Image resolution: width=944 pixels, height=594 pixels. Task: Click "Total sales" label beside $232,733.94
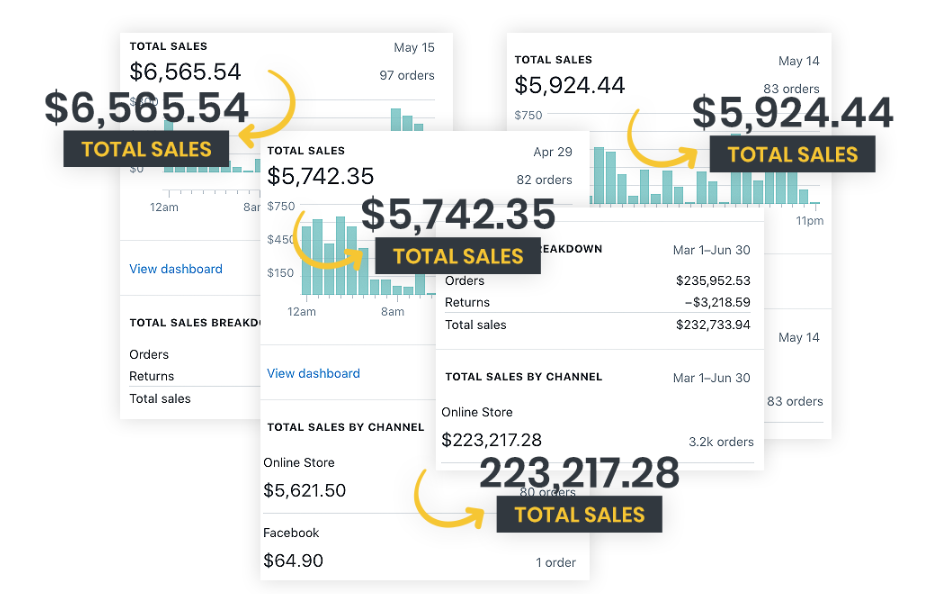[476, 324]
